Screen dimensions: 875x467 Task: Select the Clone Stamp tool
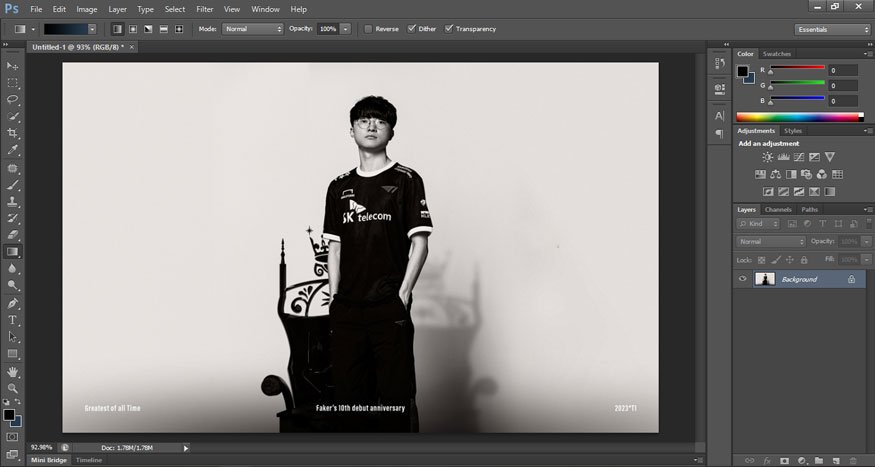click(12, 201)
